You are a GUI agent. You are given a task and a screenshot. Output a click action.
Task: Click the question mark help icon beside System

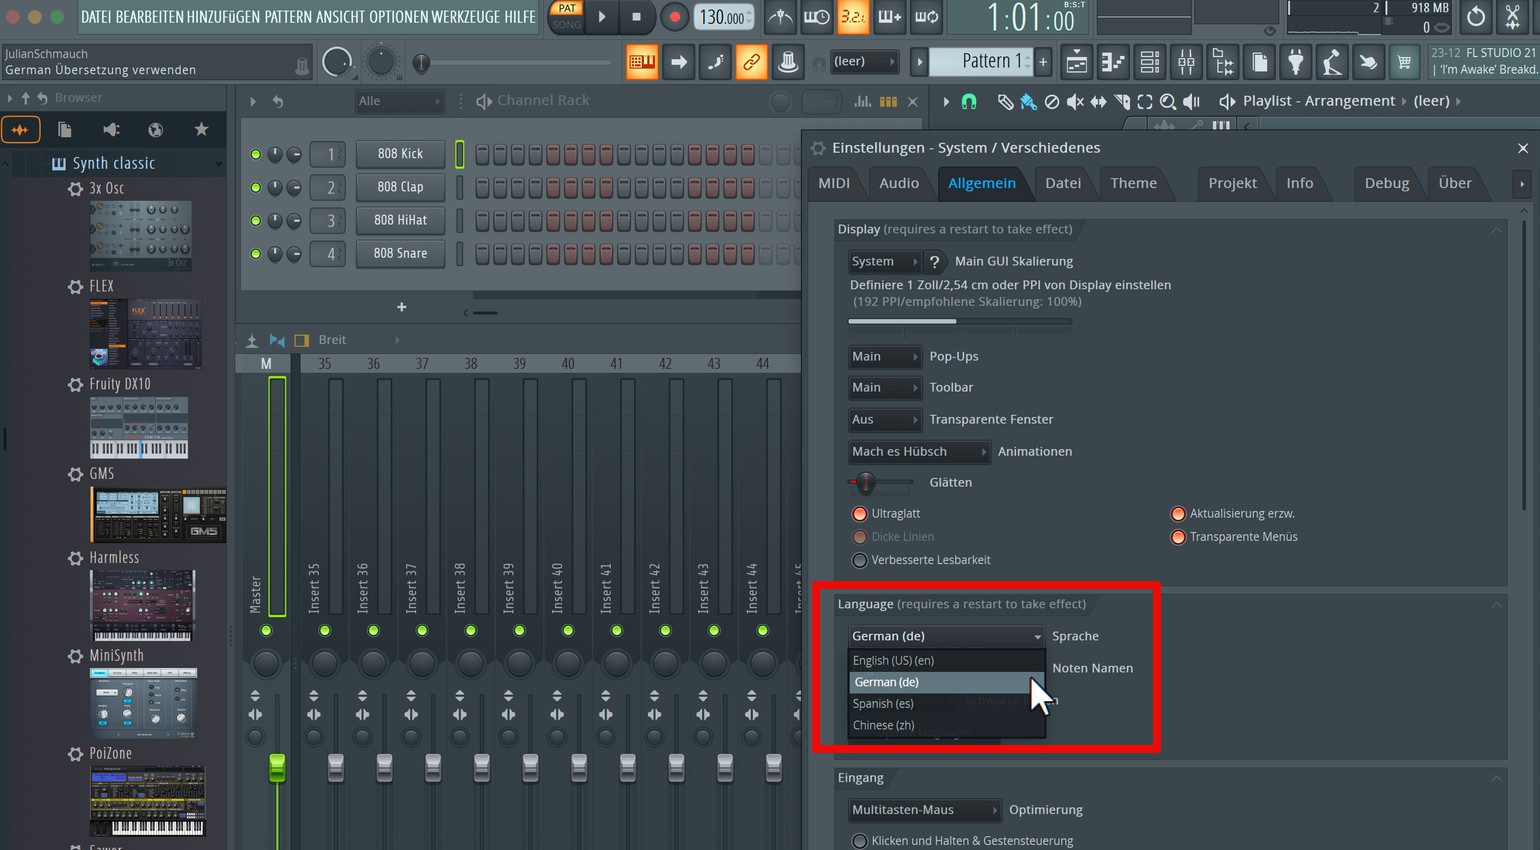(934, 261)
